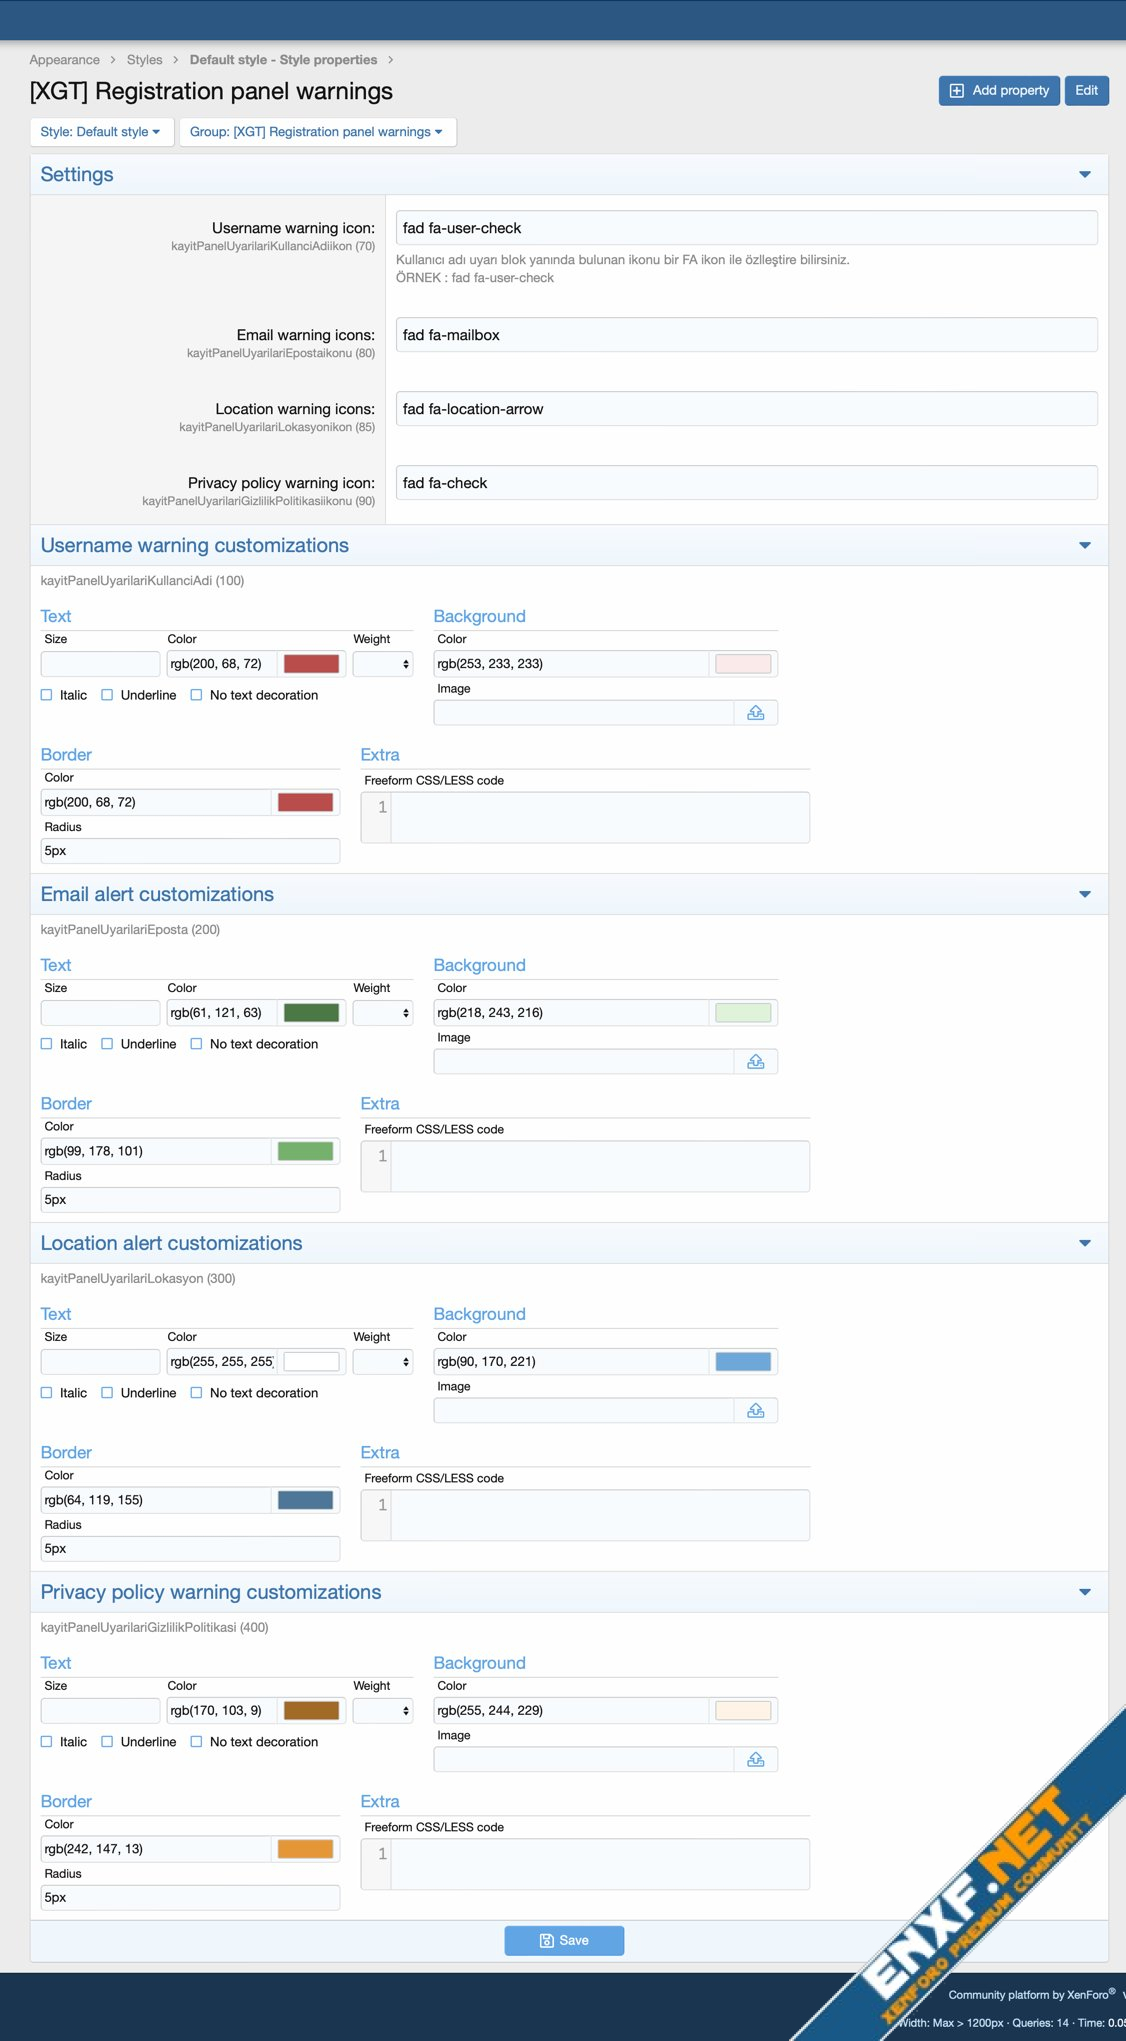Enable Italic in Username warning text
The width and height of the screenshot is (1126, 2041).
(x=47, y=695)
